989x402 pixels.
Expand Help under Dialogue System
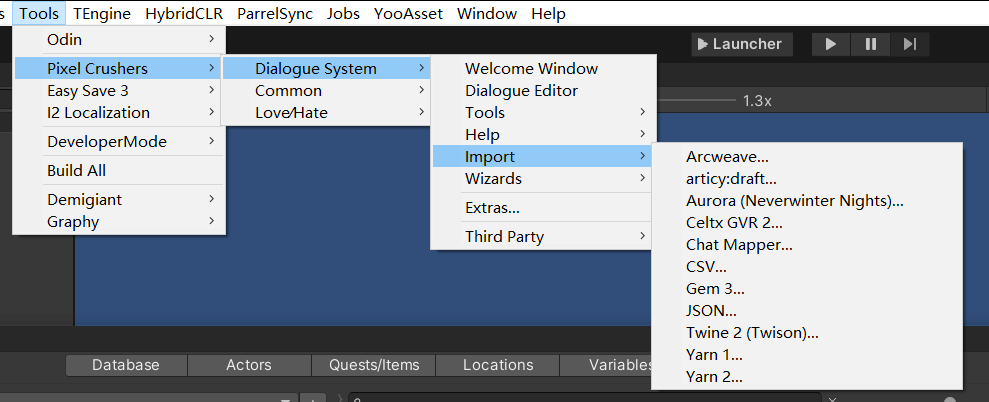point(544,134)
